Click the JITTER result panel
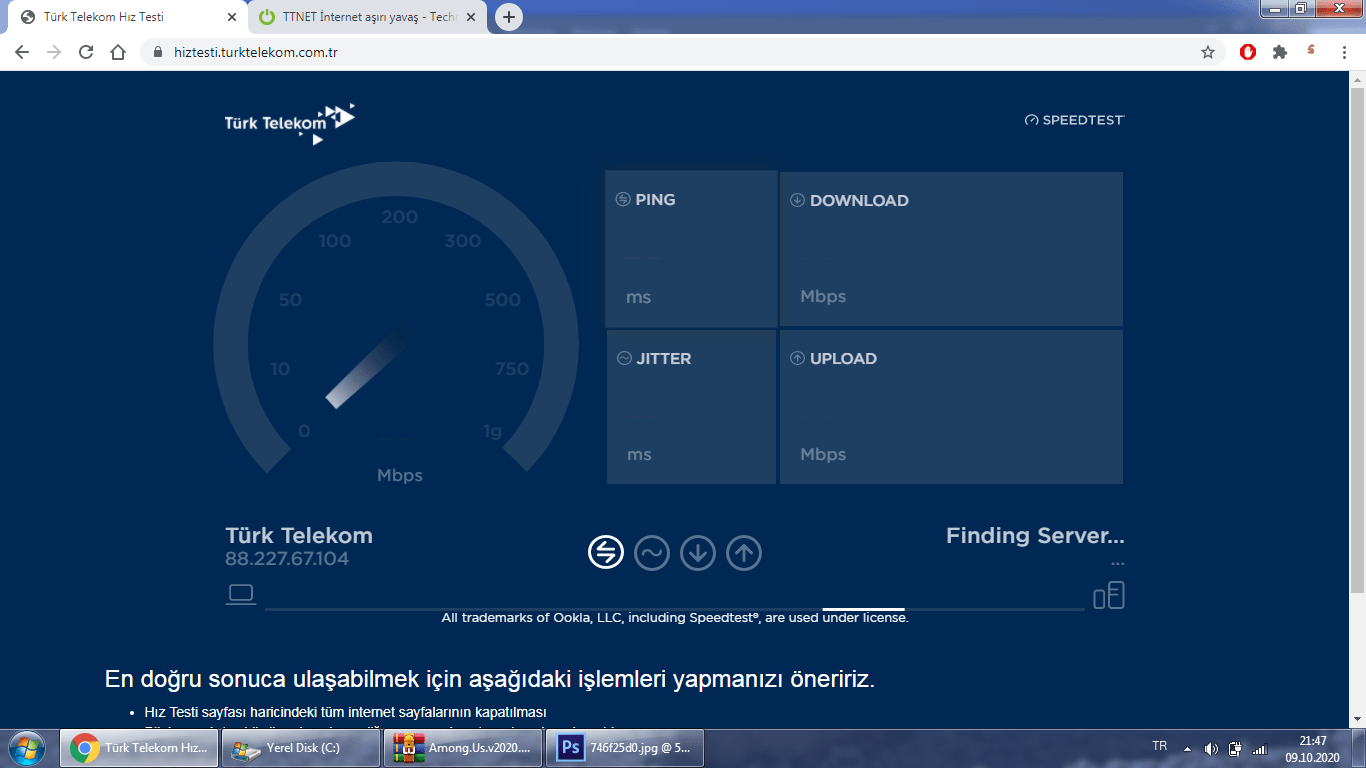This screenshot has height=768, width=1366. 691,407
